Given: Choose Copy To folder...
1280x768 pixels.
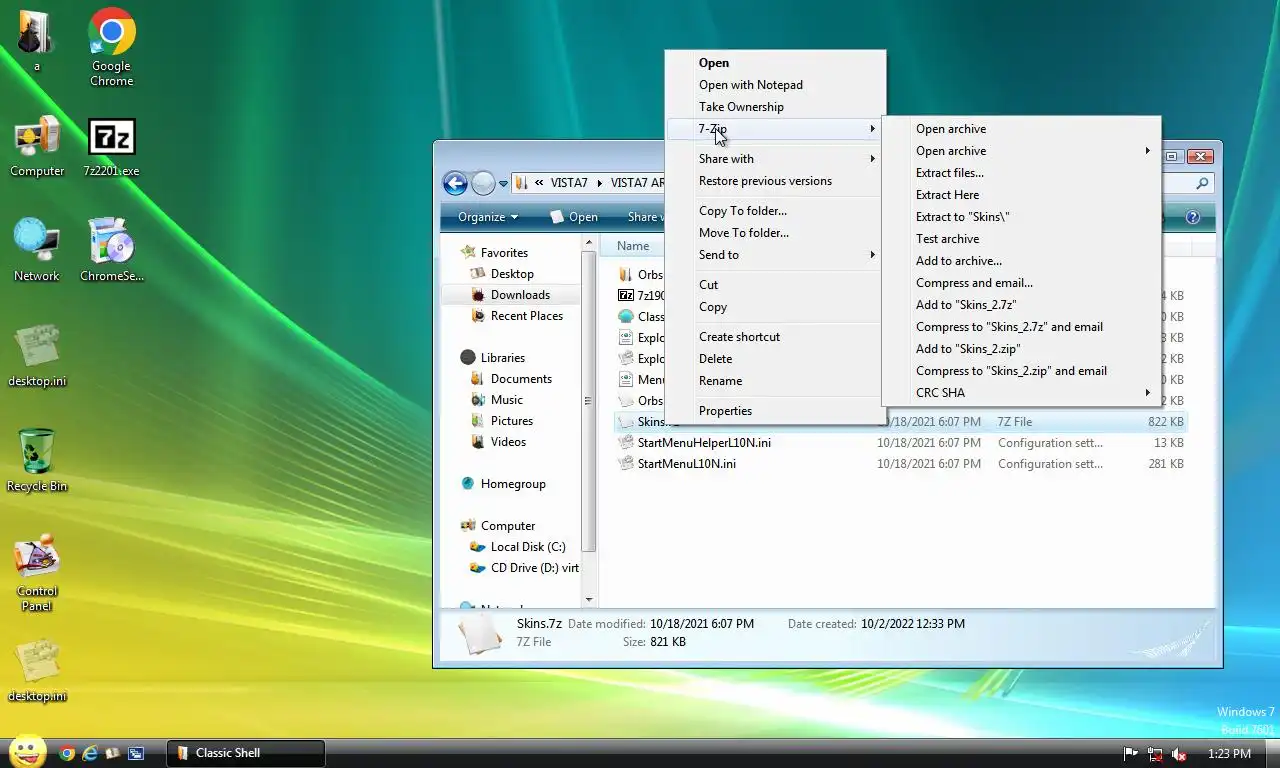Looking at the screenshot, I should [774, 211].
